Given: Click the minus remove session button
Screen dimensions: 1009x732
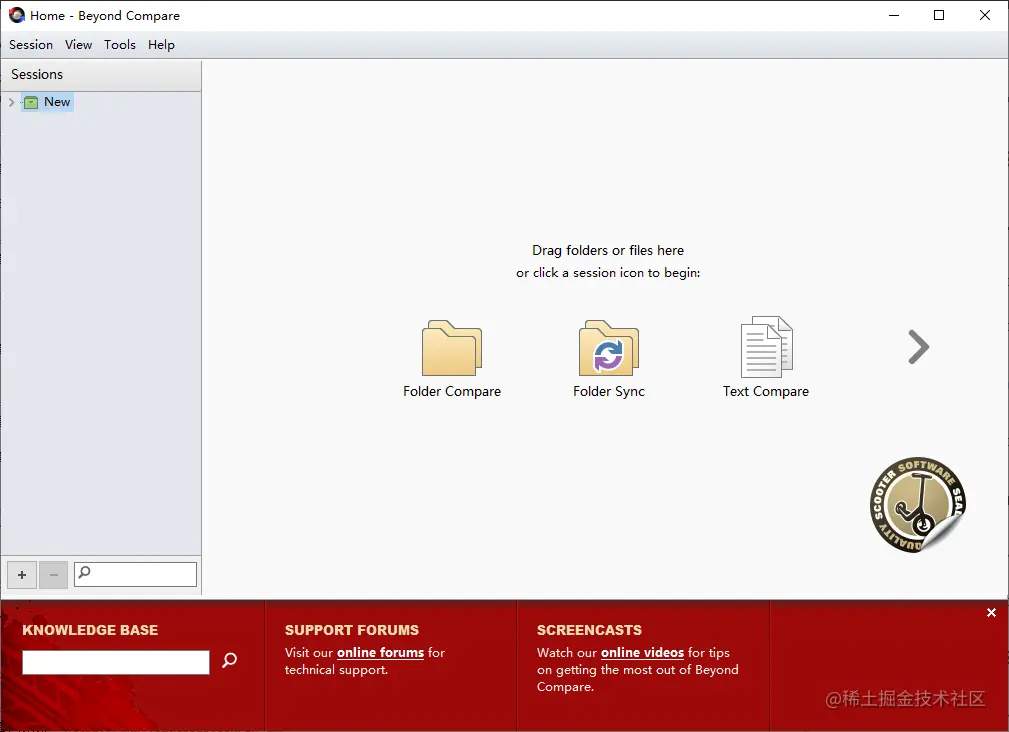Looking at the screenshot, I should point(53,574).
